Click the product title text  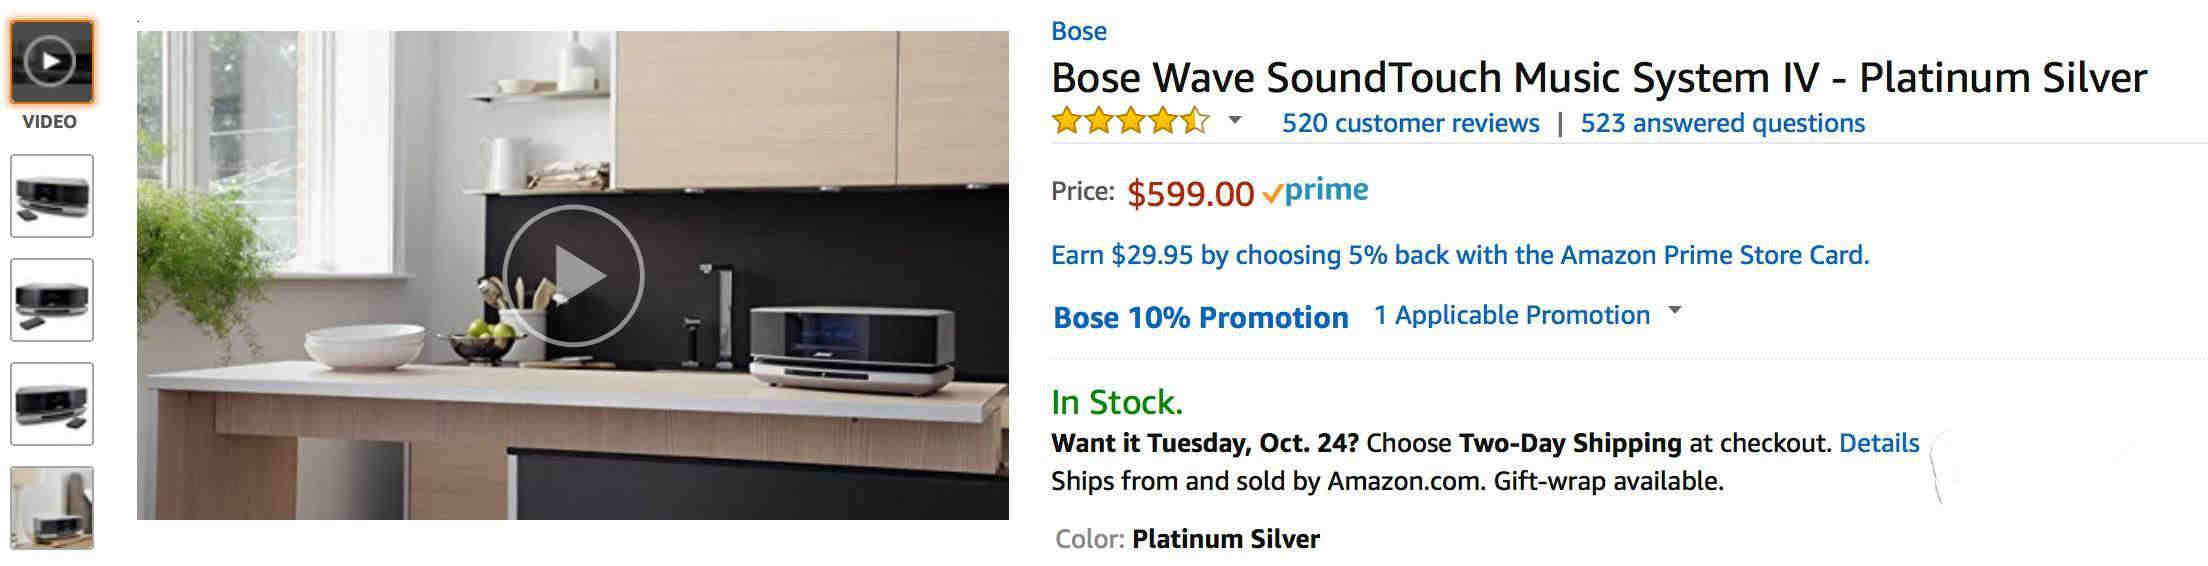1599,78
